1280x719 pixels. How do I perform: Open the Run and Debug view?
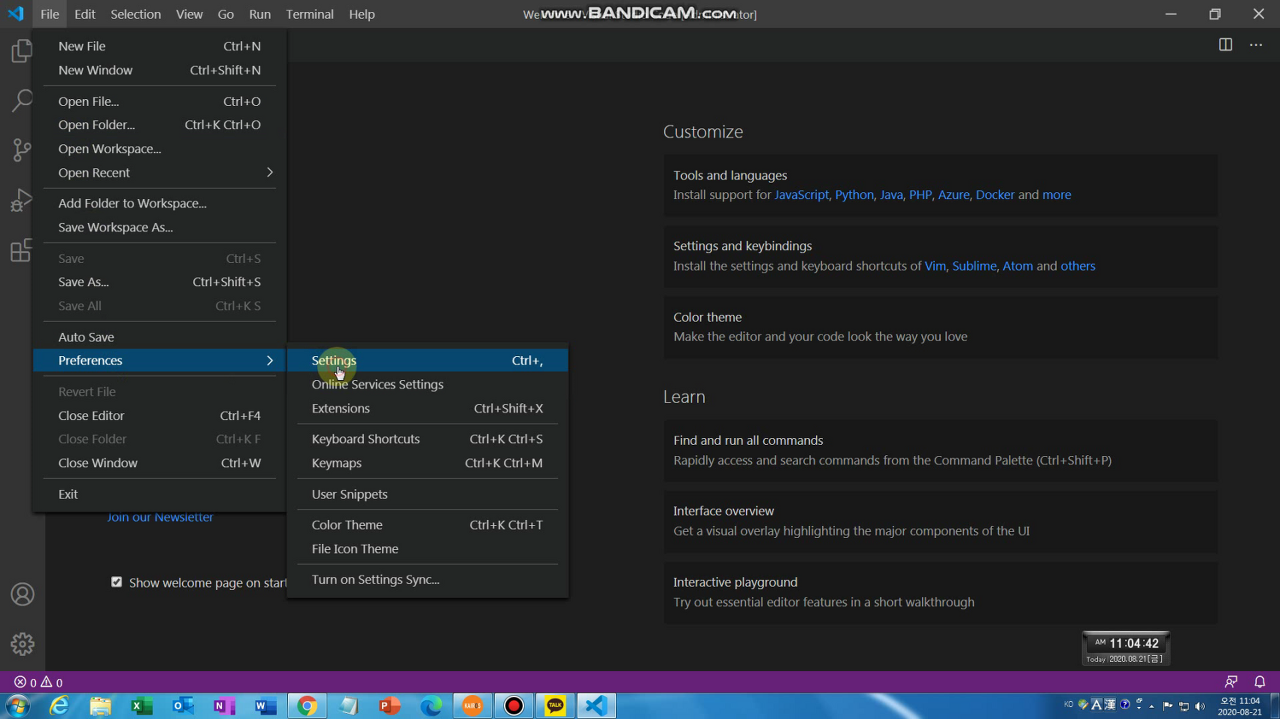(x=22, y=200)
